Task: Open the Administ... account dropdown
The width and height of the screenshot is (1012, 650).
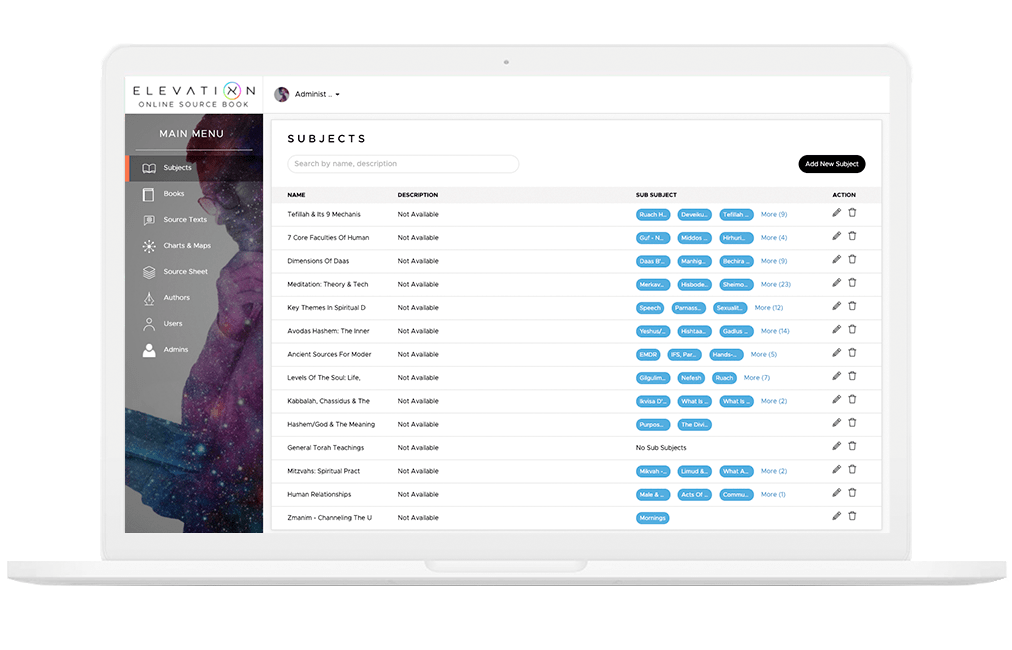Action: pos(317,94)
